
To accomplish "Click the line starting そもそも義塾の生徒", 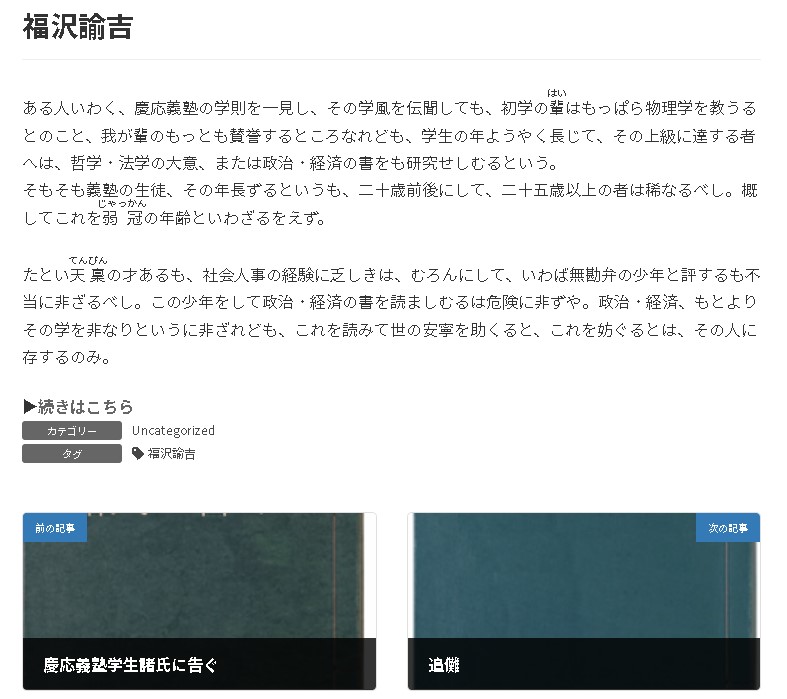I will tap(390, 191).
